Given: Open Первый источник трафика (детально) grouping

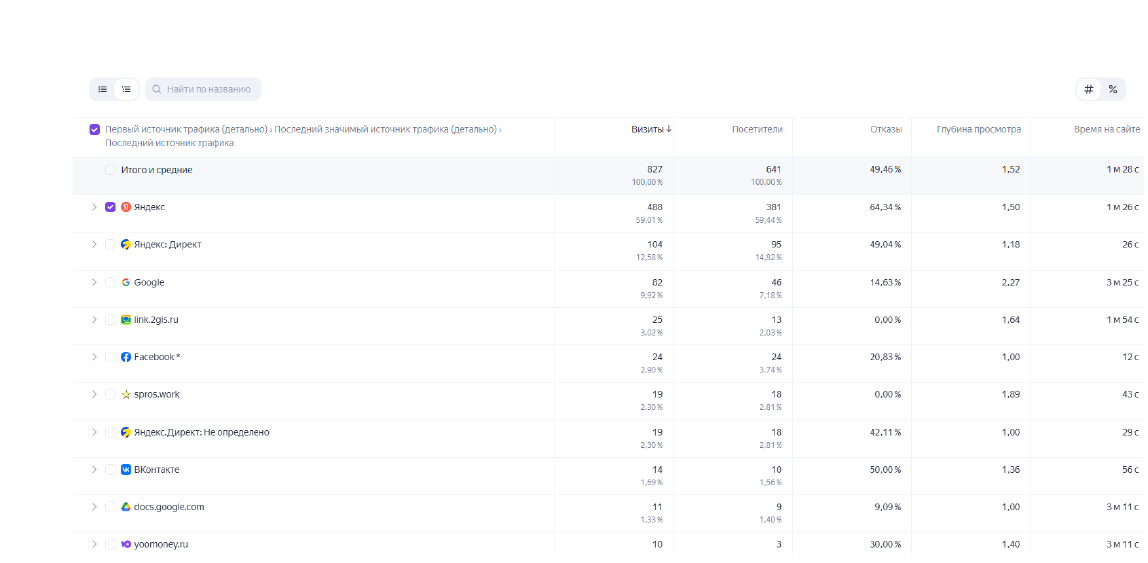Looking at the screenshot, I should click(x=187, y=130).
